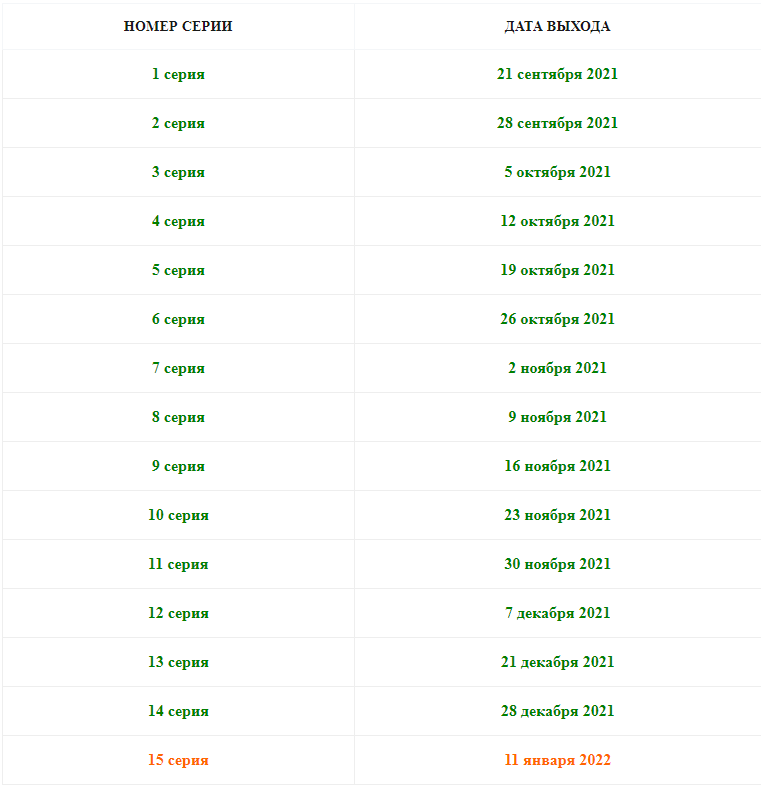Viewport: 761px width, 785px height.
Task: Click the "ДАТА ВЫХОДА" column header
Action: pos(557,26)
